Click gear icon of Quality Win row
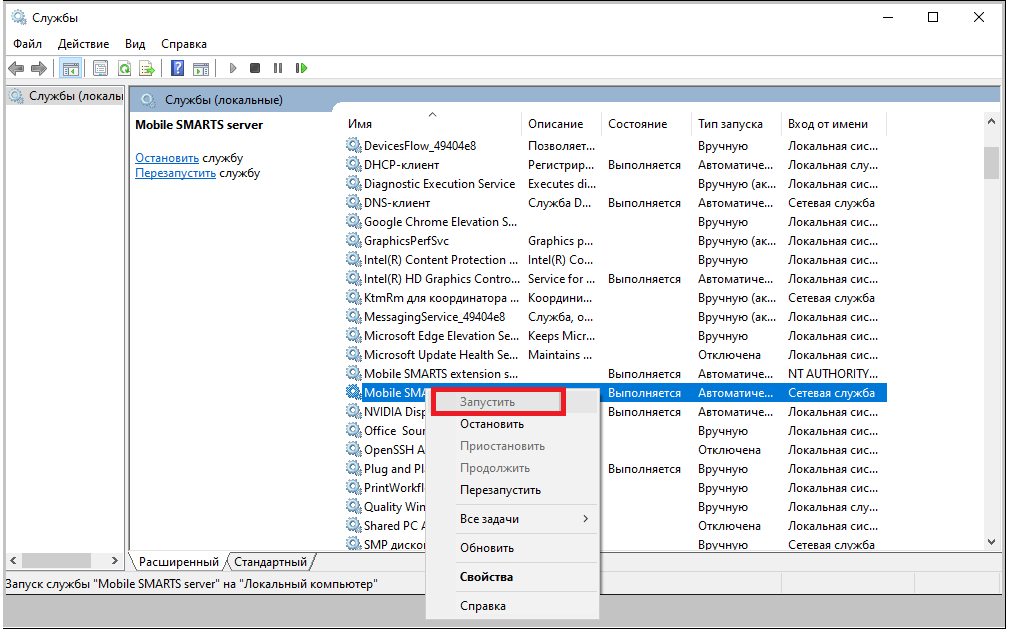The image size is (1009, 632). [x=354, y=507]
